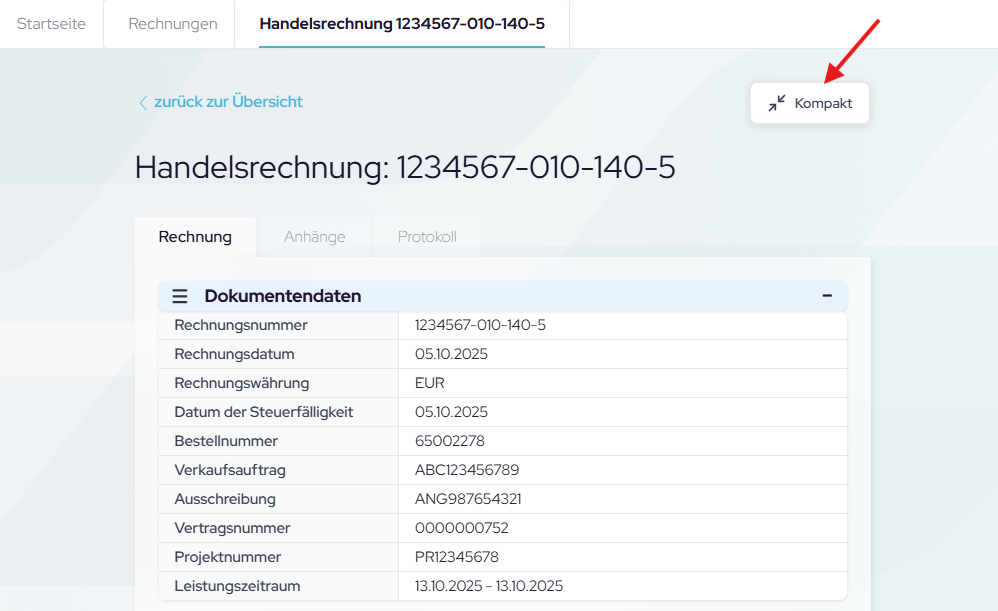Click Projektnummer value PR12345678
998x611 pixels.
[456, 557]
